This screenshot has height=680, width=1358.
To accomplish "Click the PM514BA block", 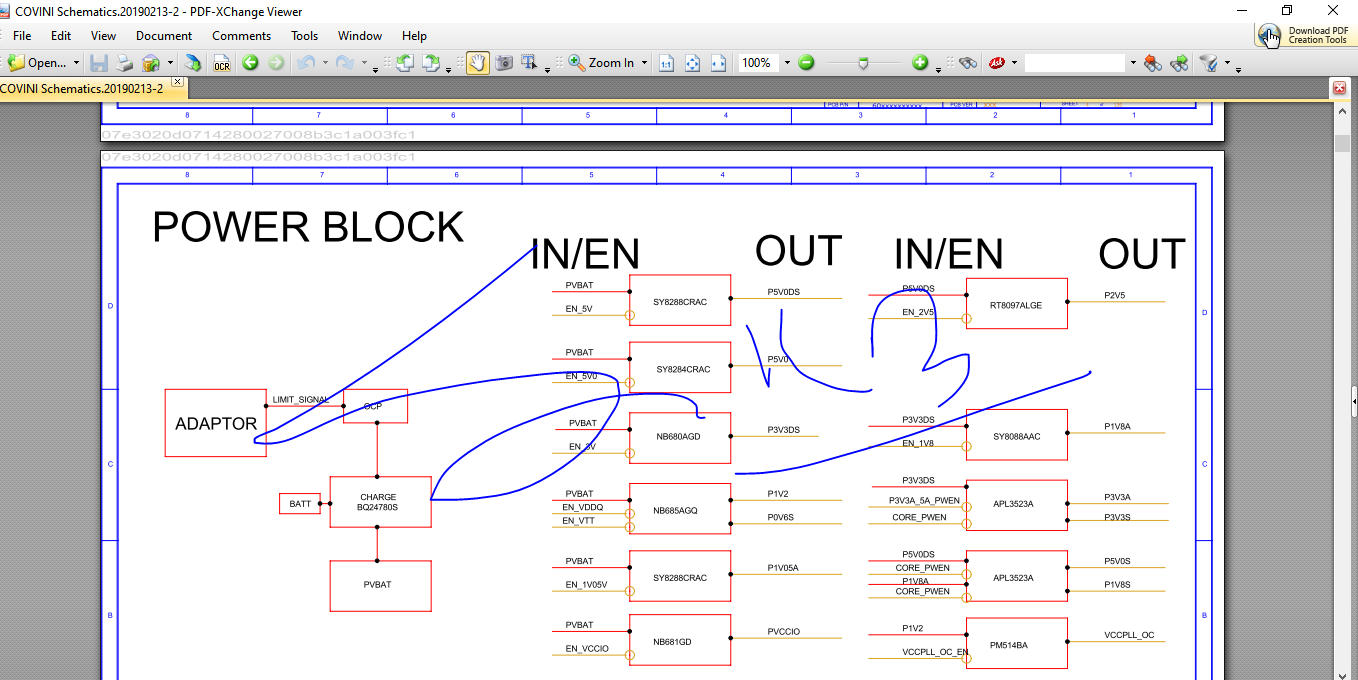I will [1016, 644].
